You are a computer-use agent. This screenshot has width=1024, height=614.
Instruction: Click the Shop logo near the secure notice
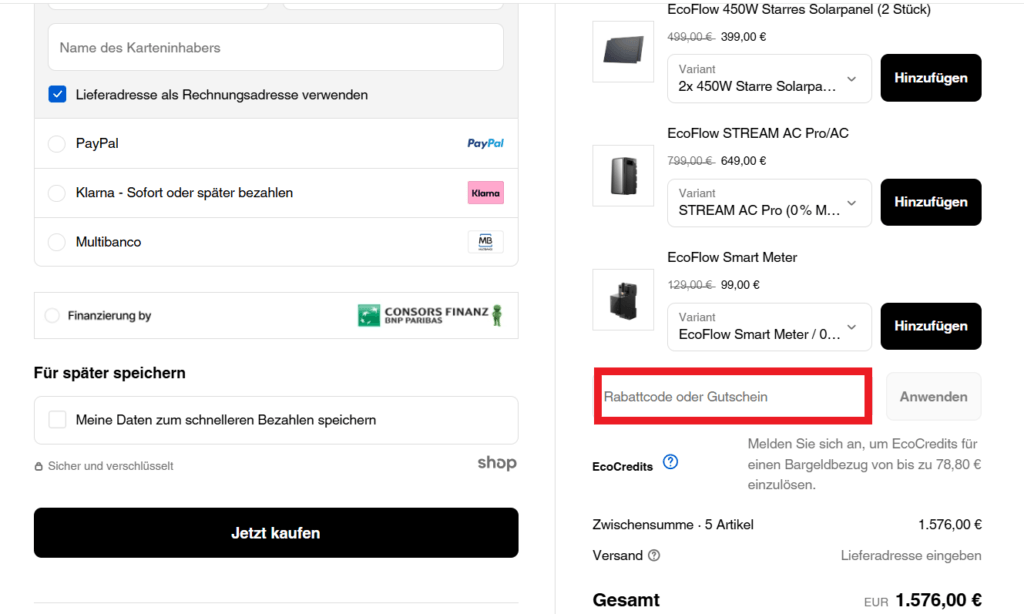pyautogui.click(x=497, y=463)
